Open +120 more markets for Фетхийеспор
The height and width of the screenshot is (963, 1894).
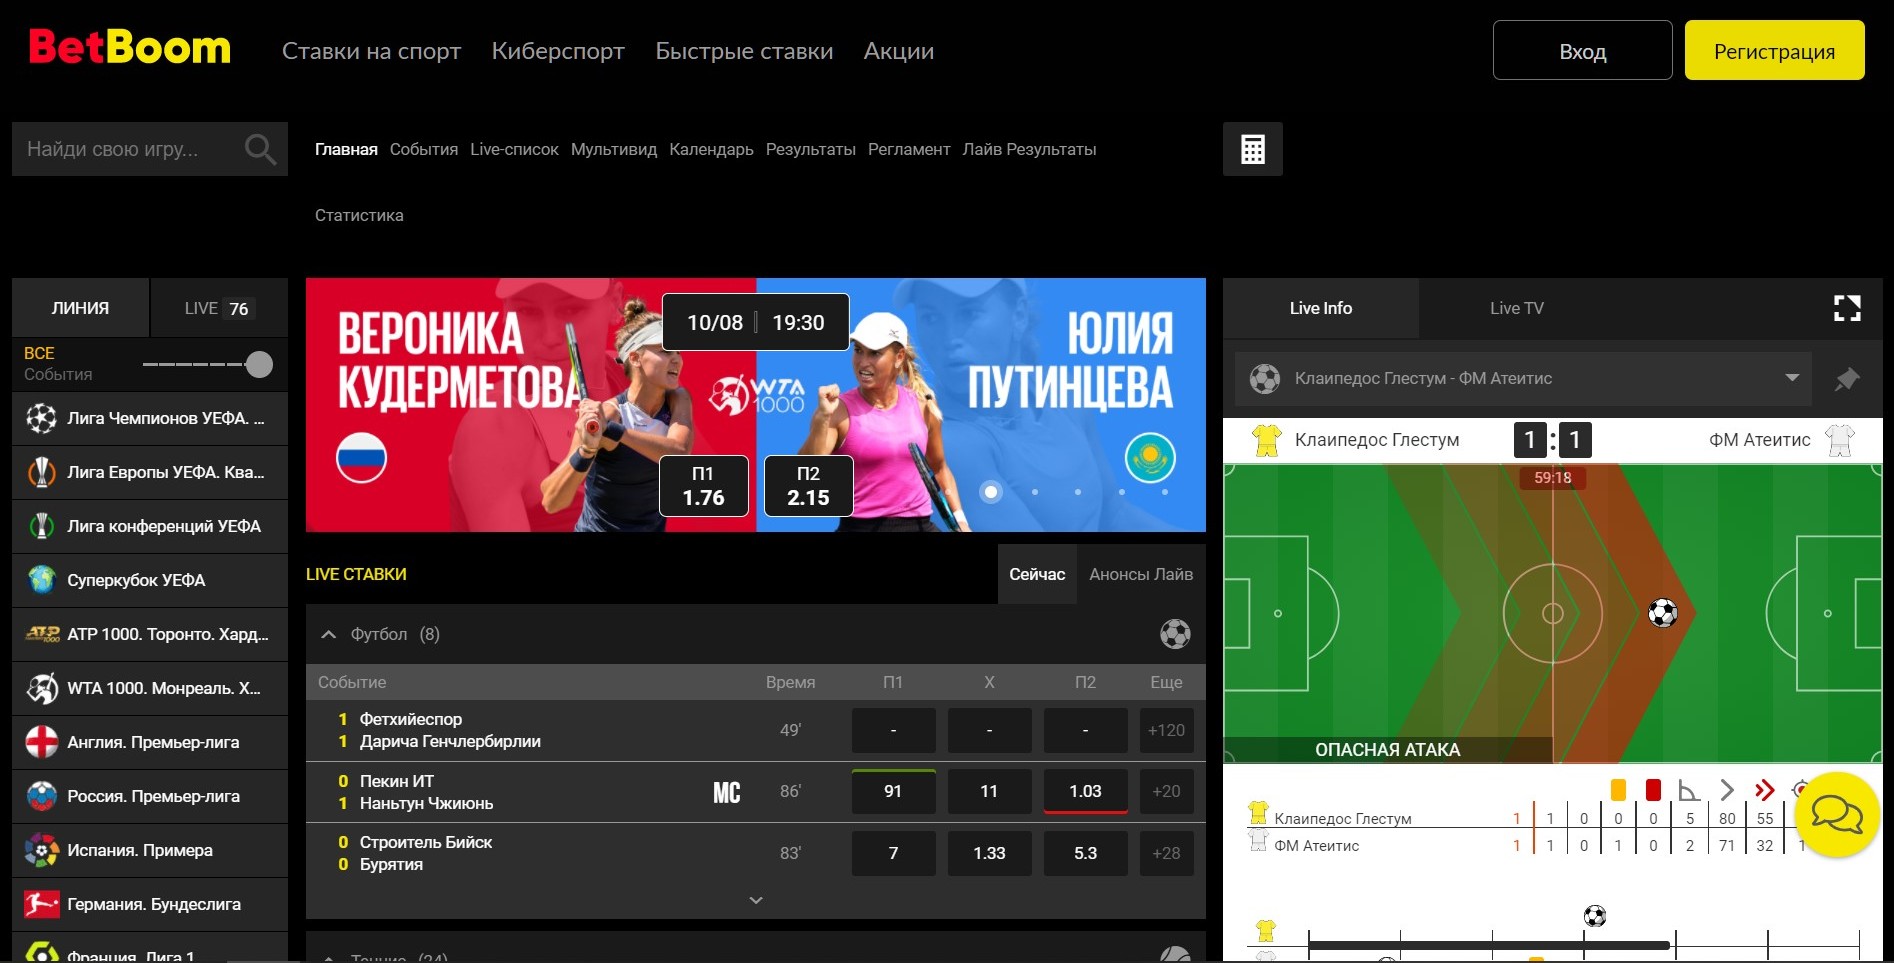[1166, 730]
